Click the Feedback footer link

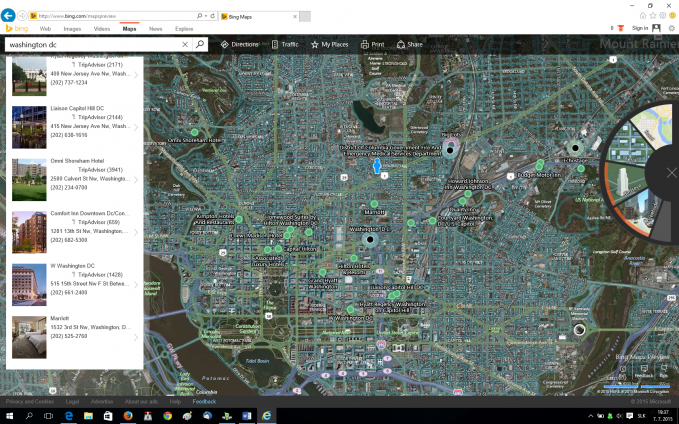pyautogui.click(x=204, y=401)
